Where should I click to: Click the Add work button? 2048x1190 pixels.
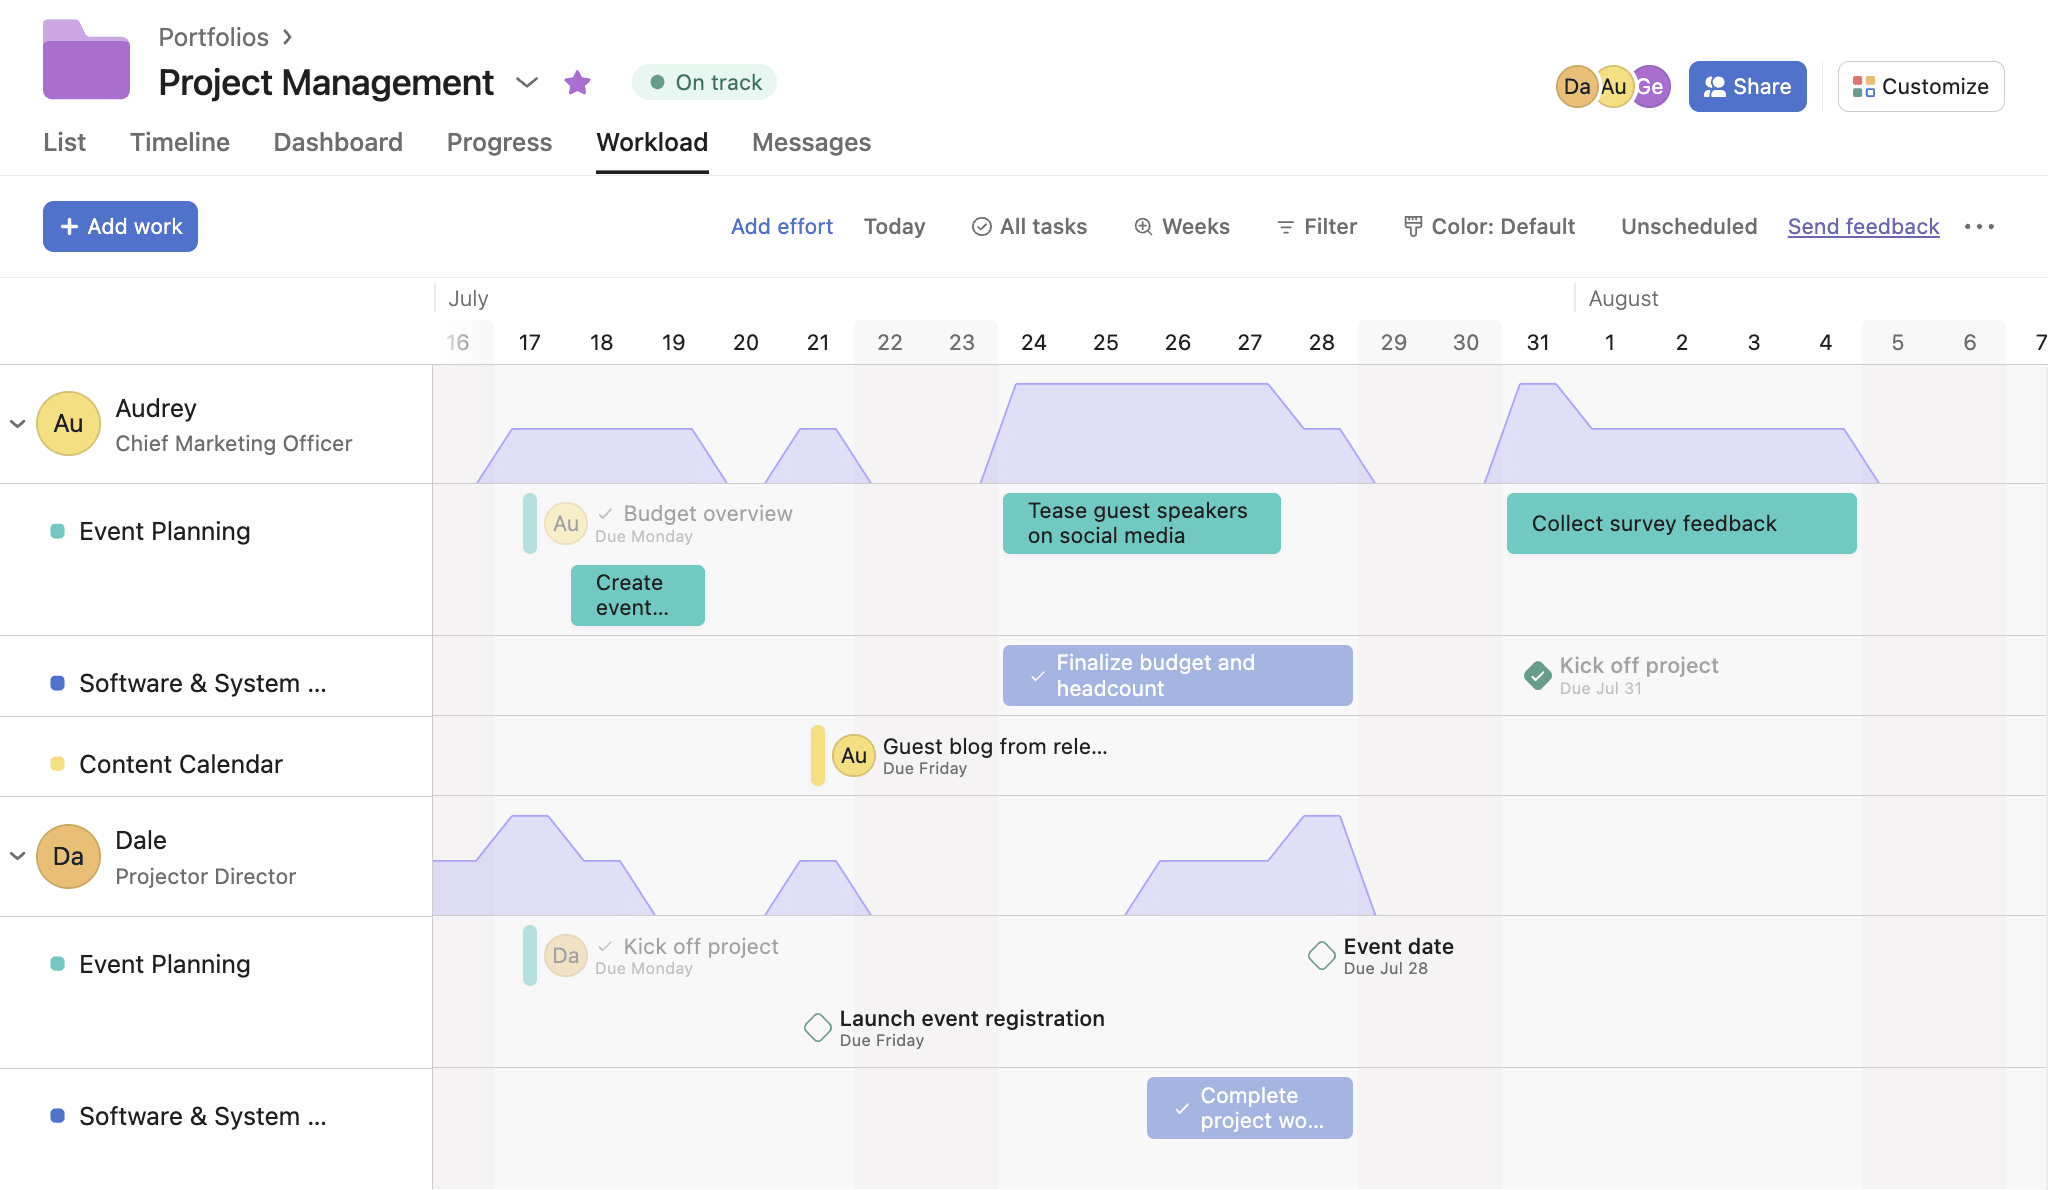(120, 225)
